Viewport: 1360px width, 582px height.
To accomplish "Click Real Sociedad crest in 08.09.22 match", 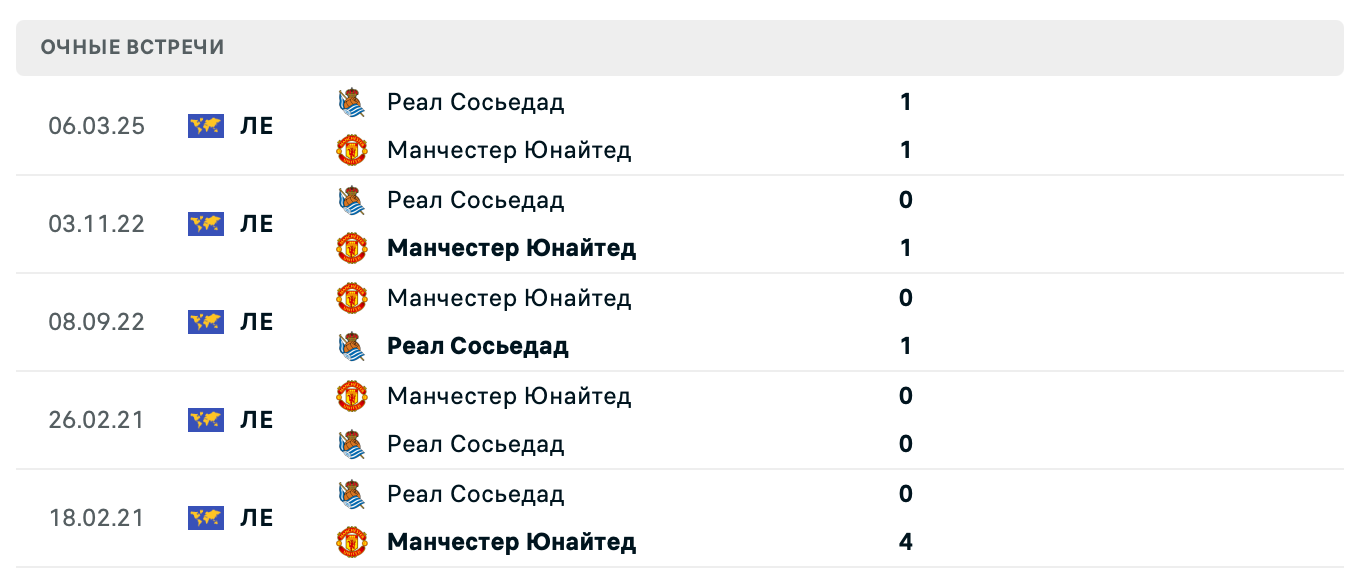I will click(351, 346).
